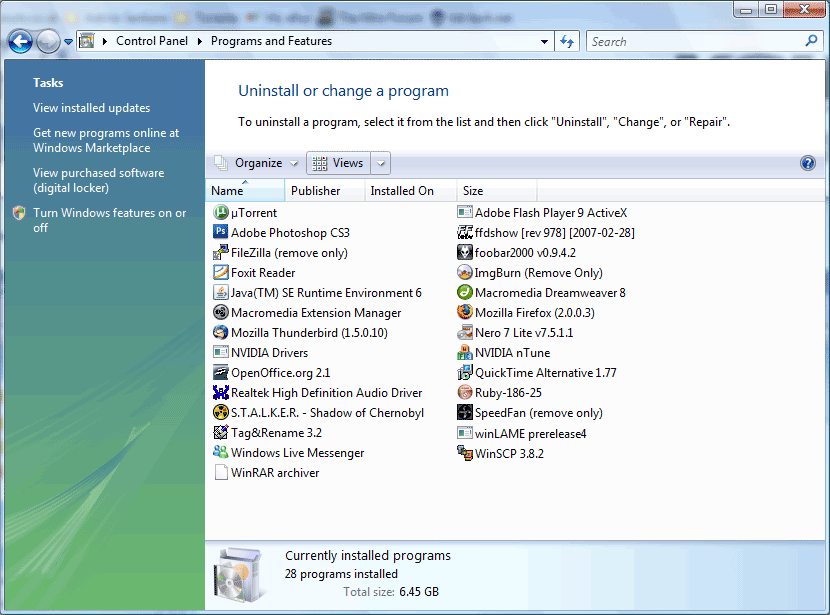Open the Organize menu
Viewport: 830px width, 615px height.
click(257, 163)
